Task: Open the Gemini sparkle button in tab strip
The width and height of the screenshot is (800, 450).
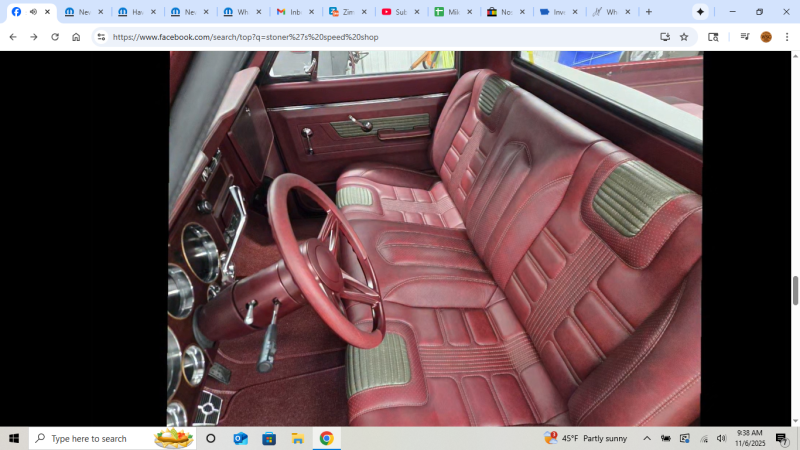Action: tap(700, 12)
